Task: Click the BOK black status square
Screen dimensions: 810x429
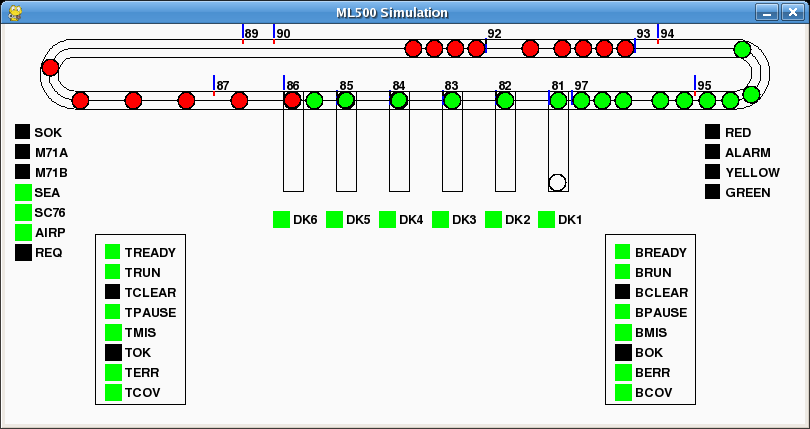Action: pos(623,352)
